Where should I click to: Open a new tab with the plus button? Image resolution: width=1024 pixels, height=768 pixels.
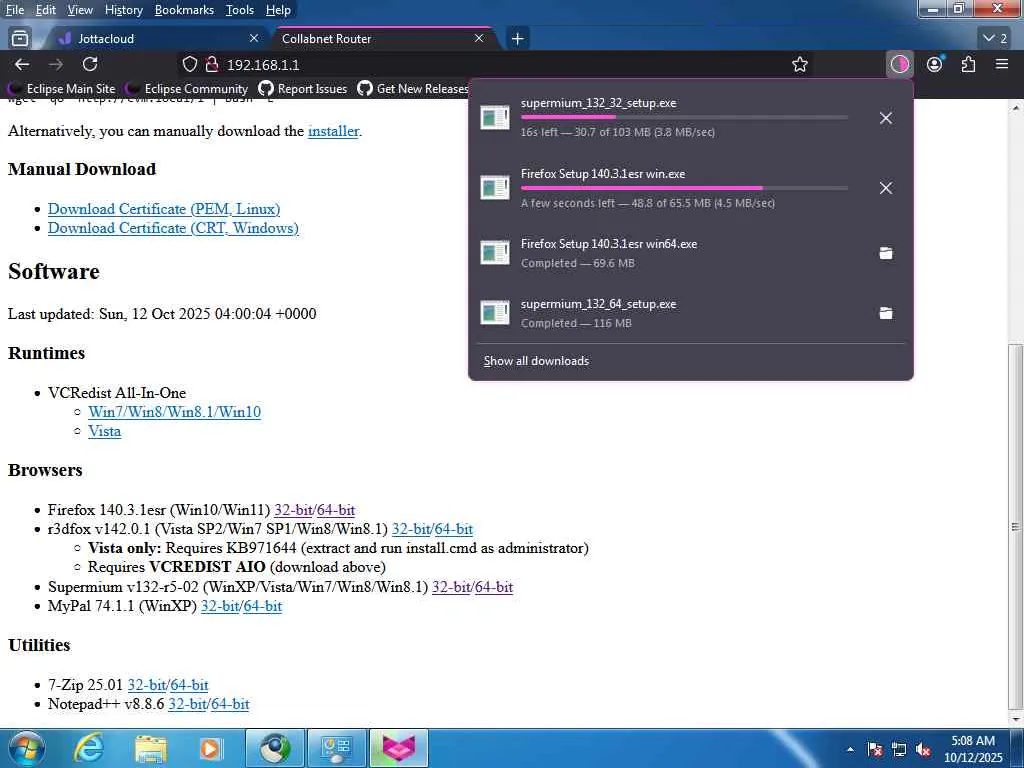pyautogui.click(x=517, y=39)
